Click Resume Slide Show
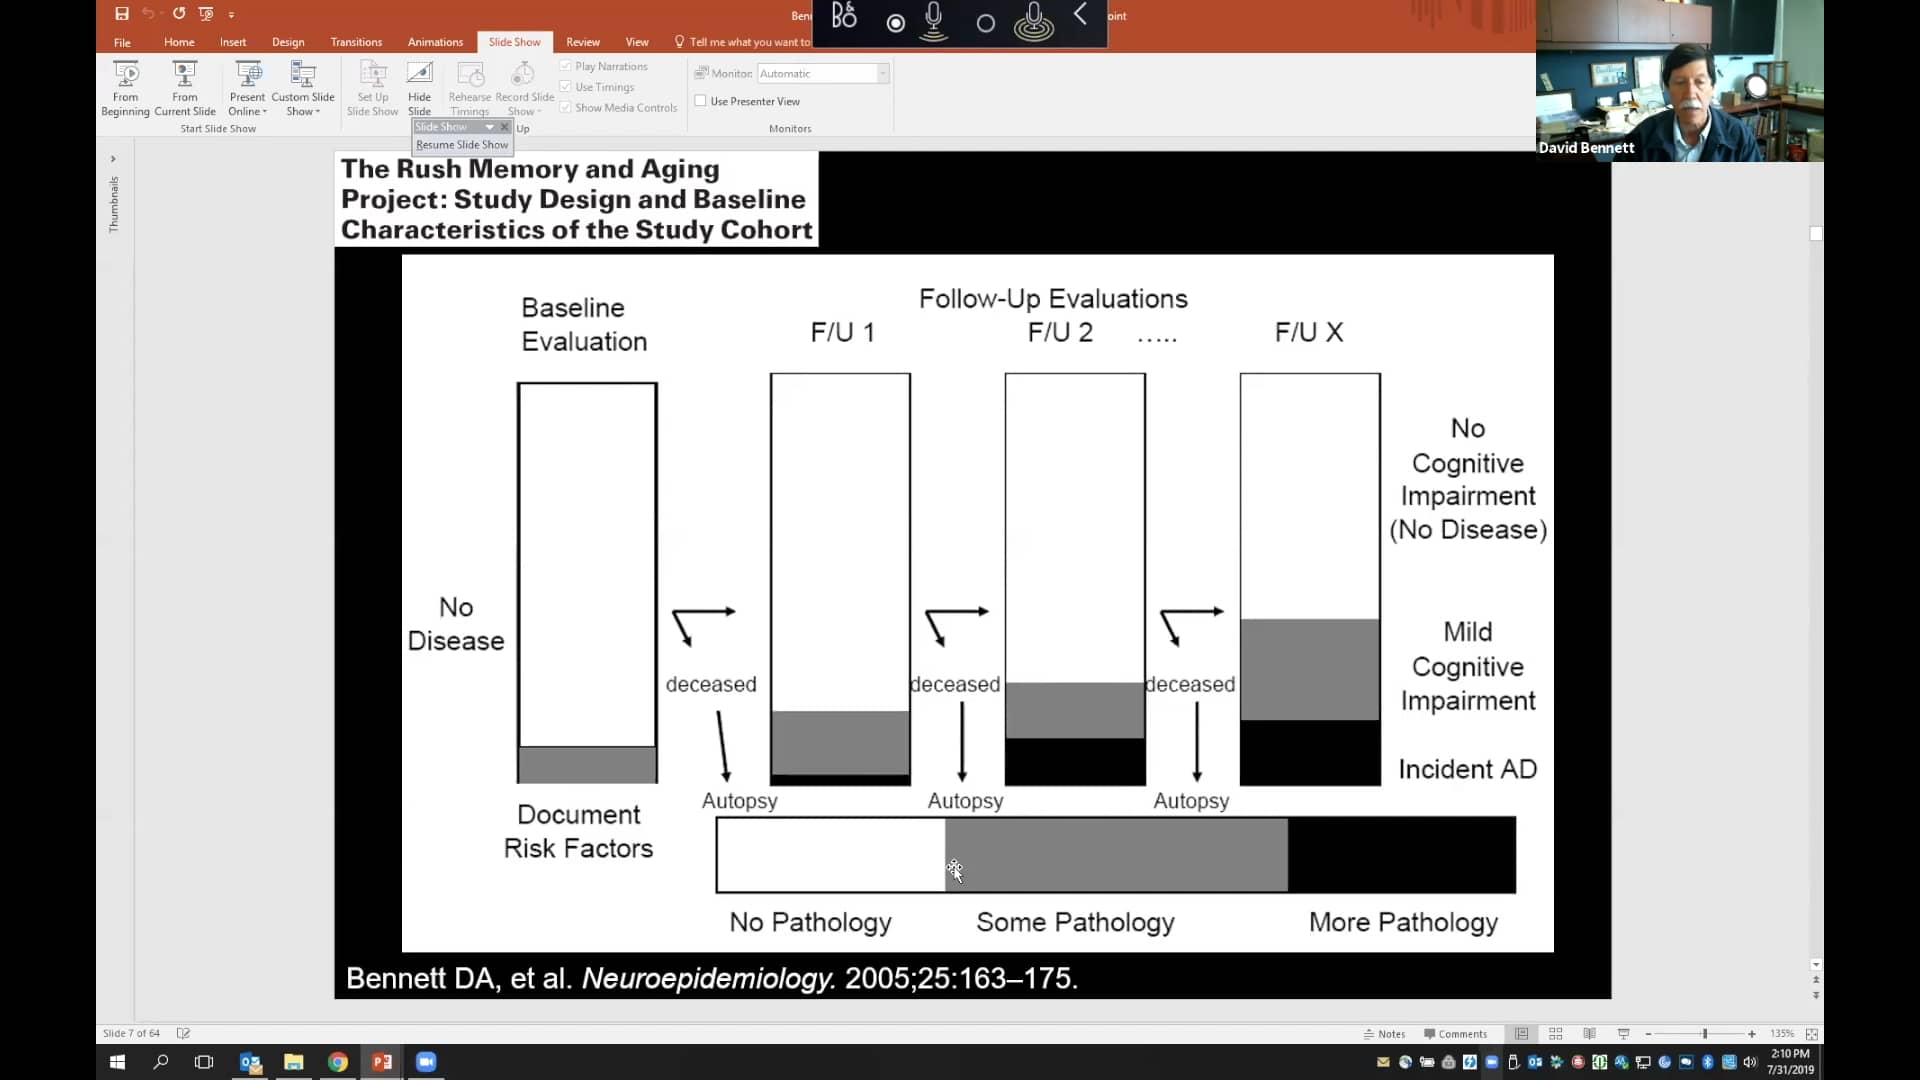Screen dimensions: 1920x1080 point(461,144)
